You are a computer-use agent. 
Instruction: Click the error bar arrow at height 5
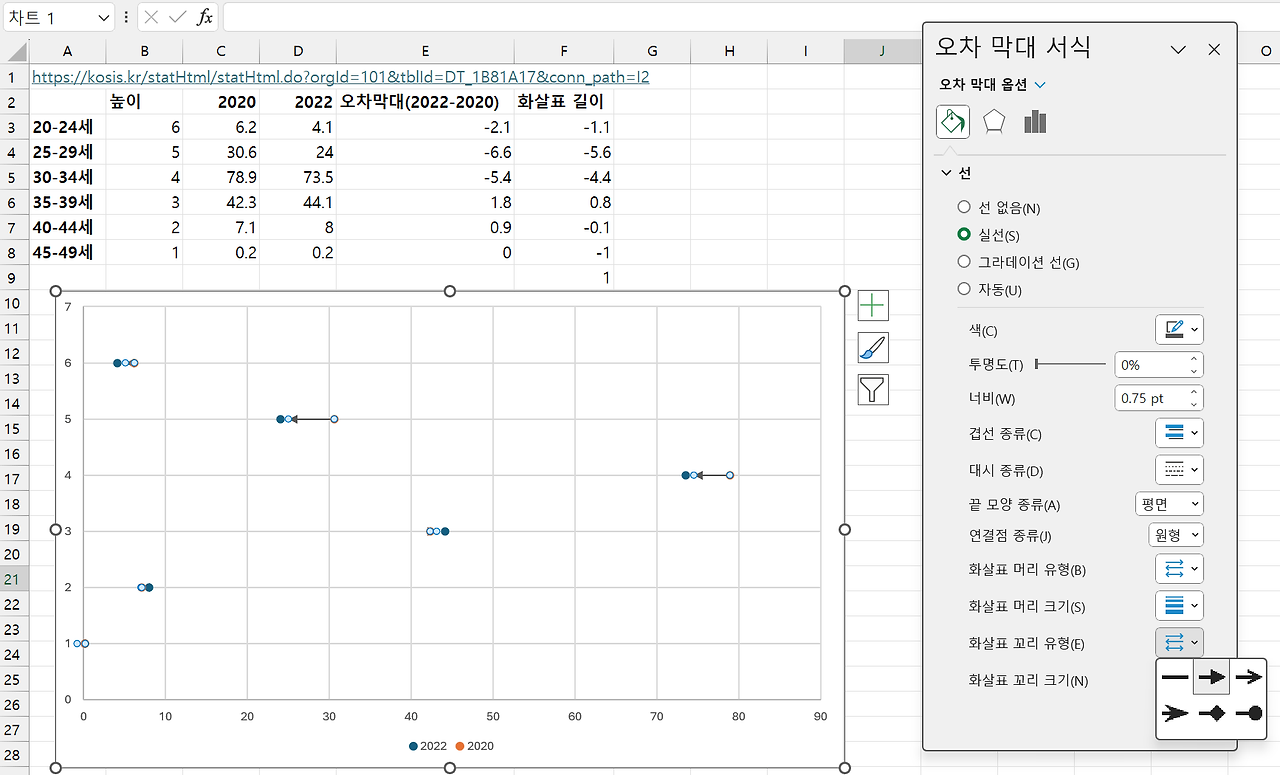(310, 419)
